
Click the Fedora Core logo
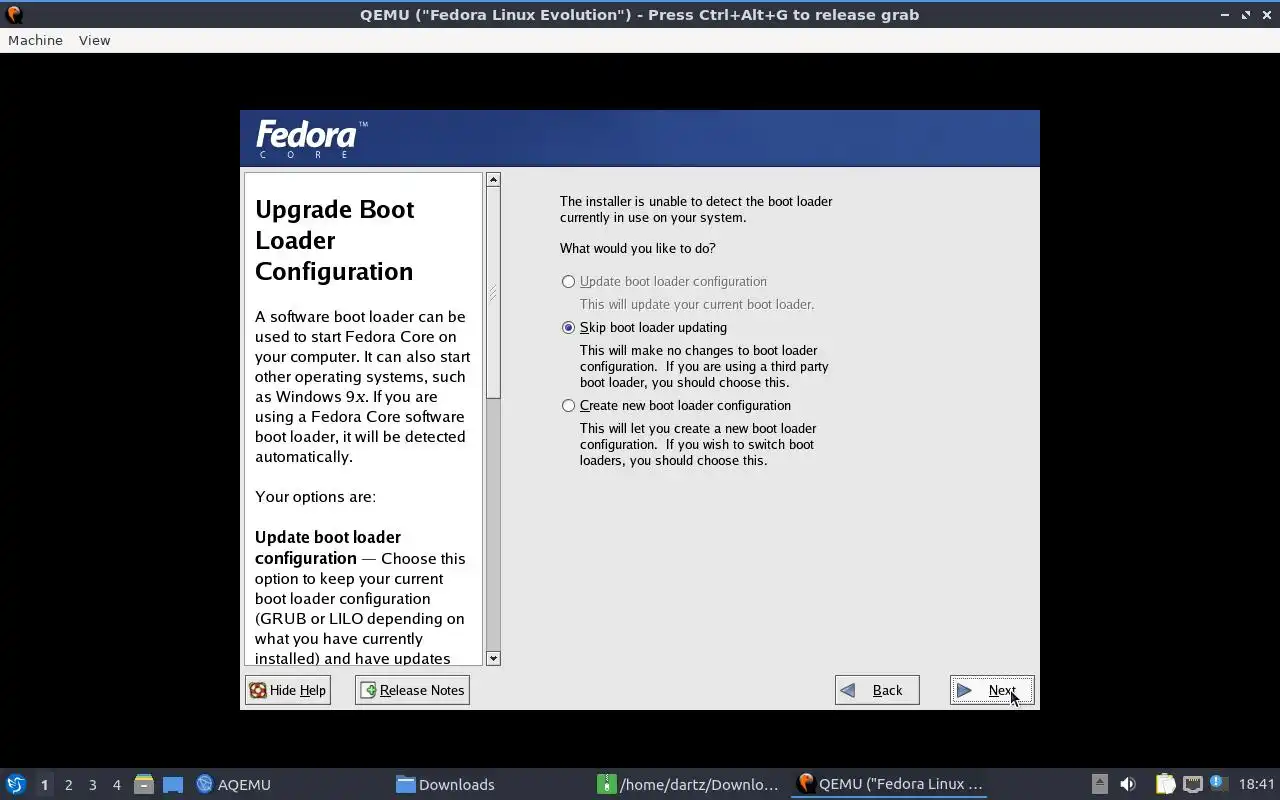[312, 138]
